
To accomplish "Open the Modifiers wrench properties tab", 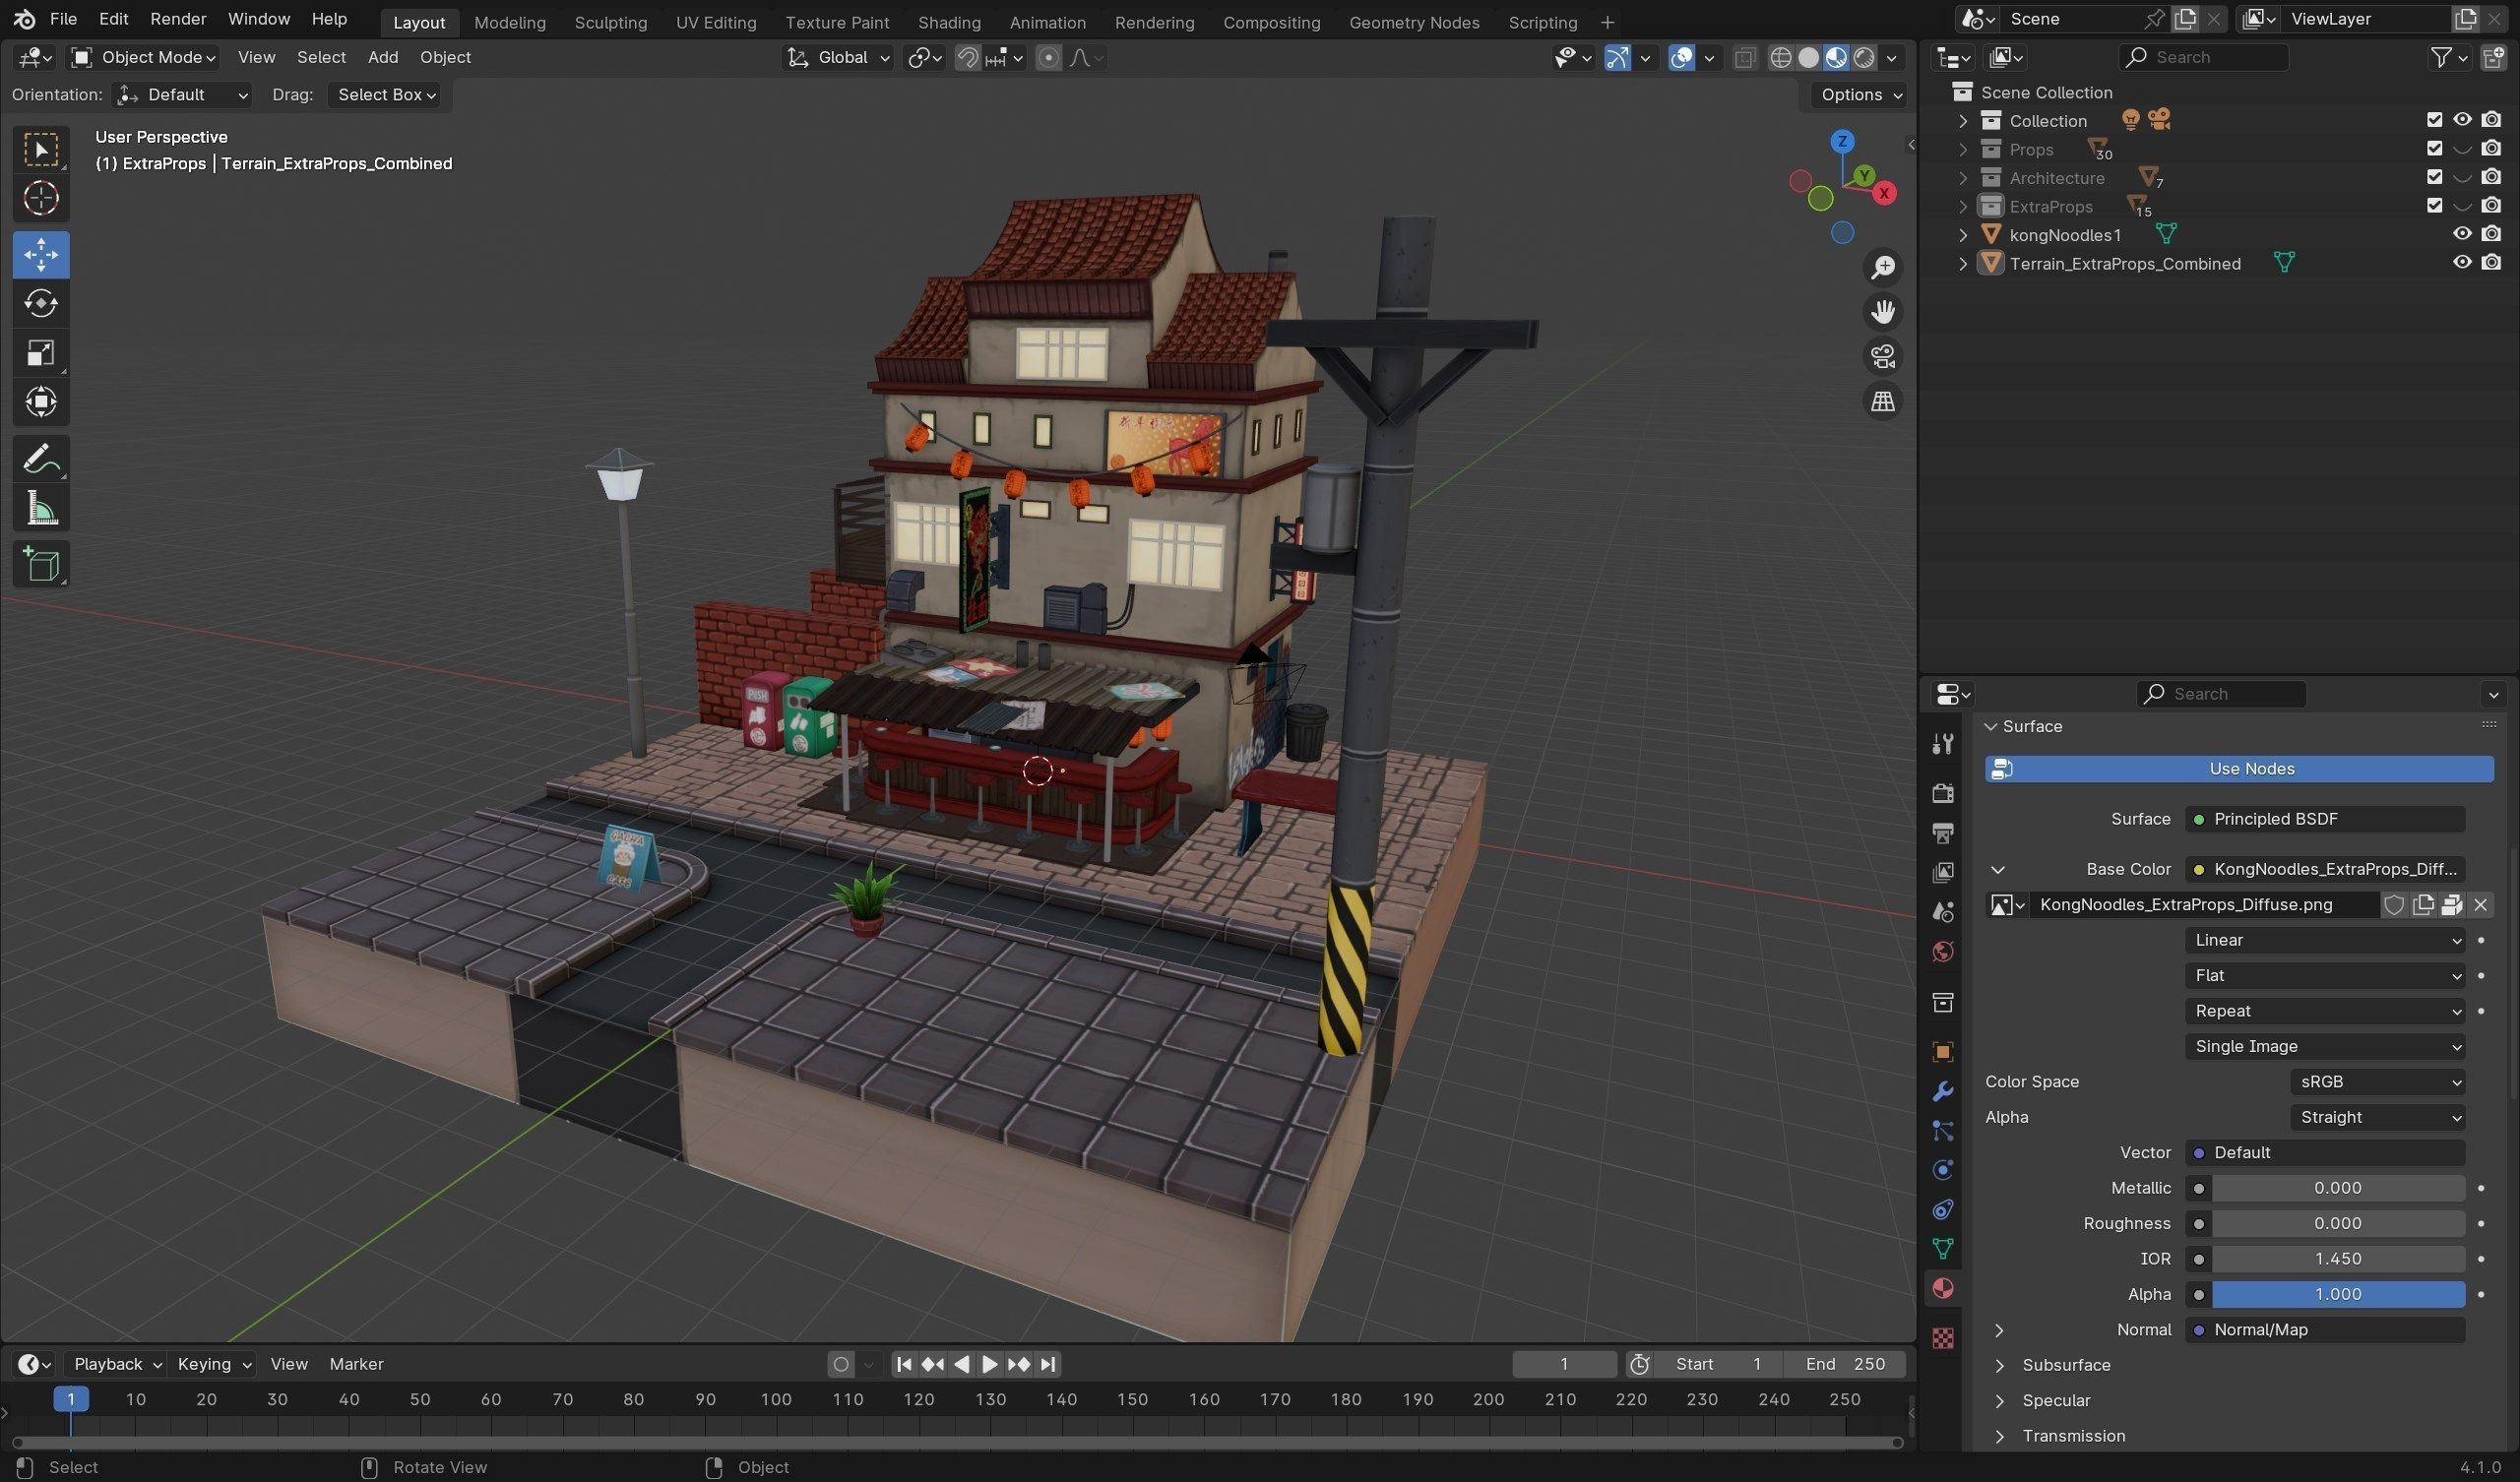I will click(x=1942, y=1092).
